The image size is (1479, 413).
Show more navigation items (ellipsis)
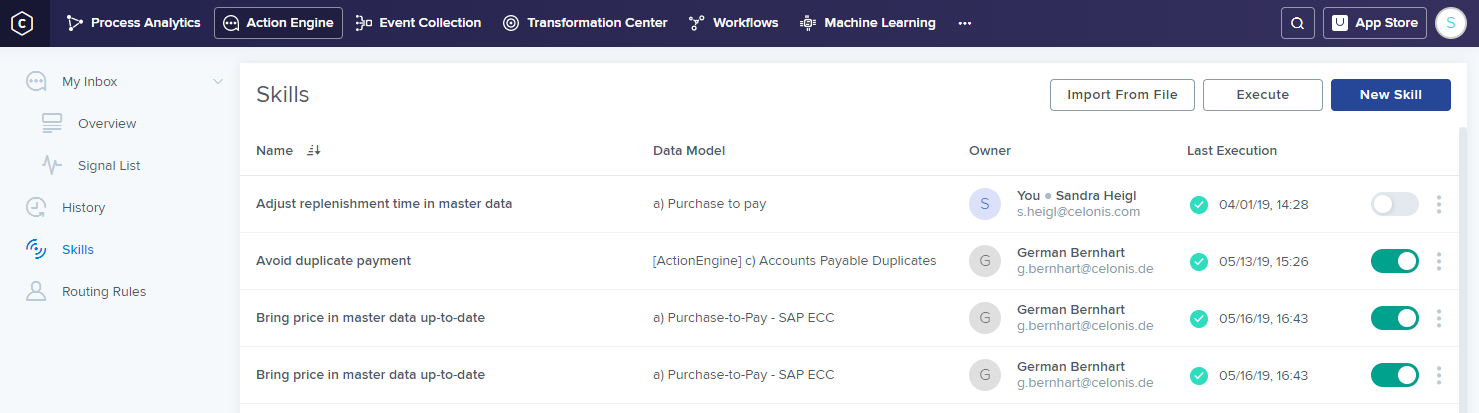click(965, 23)
